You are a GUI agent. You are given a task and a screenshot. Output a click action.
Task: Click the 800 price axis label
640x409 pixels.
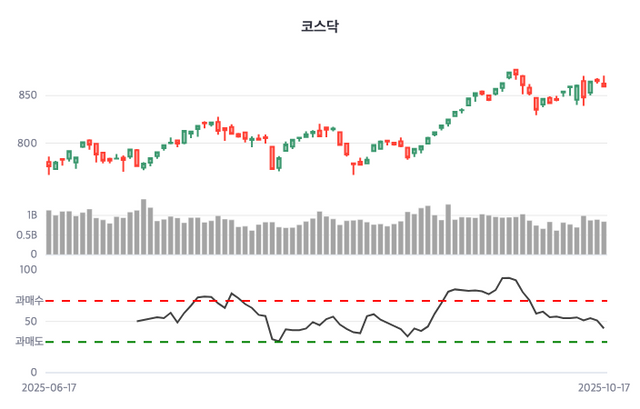26,143
